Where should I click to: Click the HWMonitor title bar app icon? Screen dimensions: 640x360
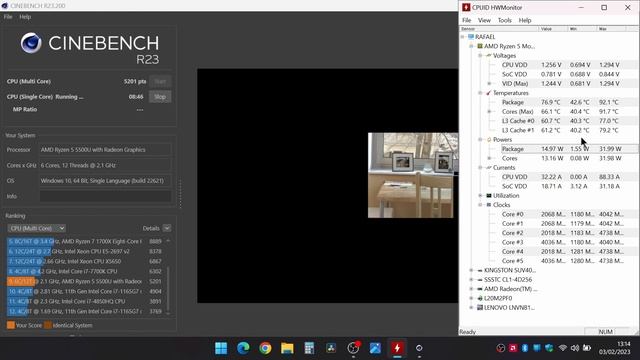click(466, 7)
